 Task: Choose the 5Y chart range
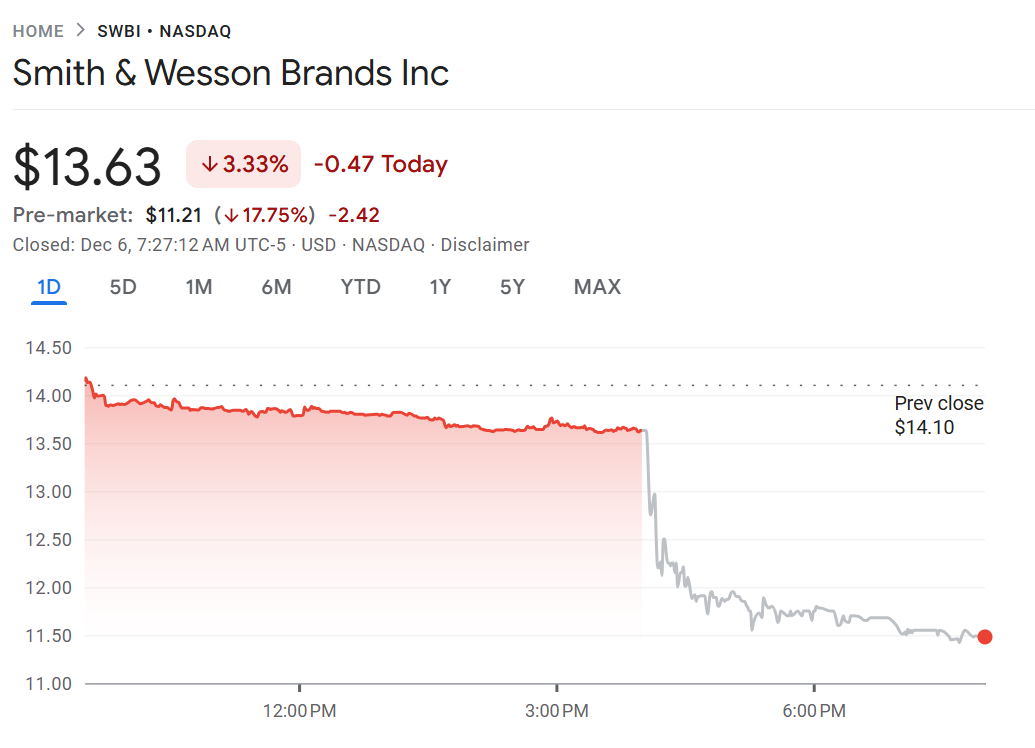(512, 287)
